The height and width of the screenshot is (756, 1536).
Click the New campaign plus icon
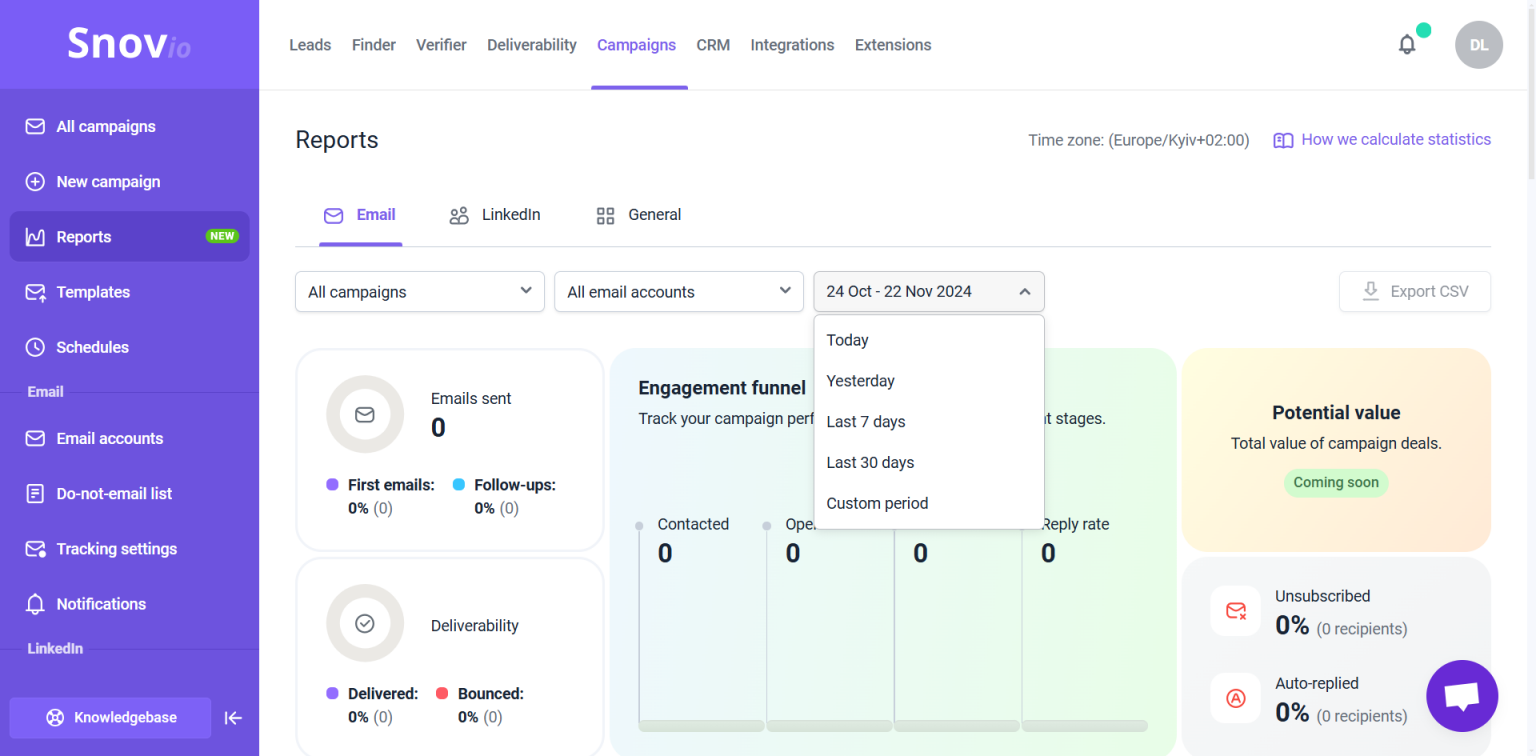point(35,182)
